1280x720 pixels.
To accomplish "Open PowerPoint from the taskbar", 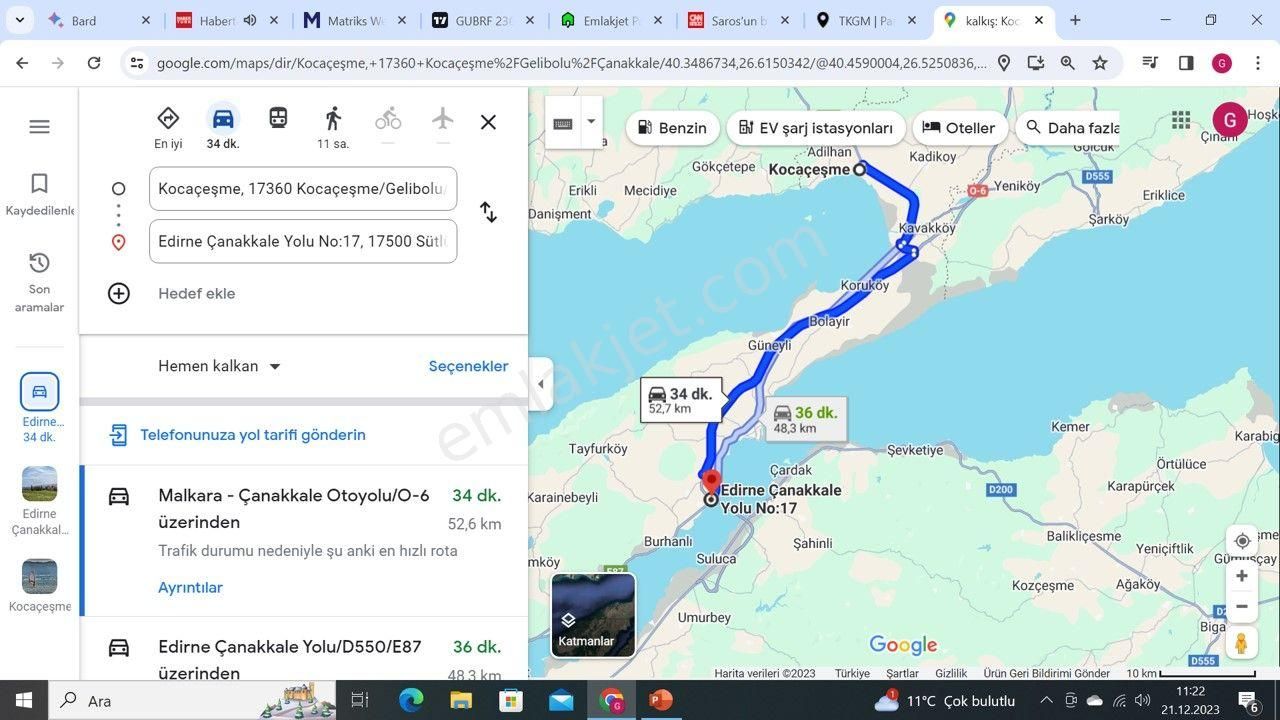I will coord(661,700).
